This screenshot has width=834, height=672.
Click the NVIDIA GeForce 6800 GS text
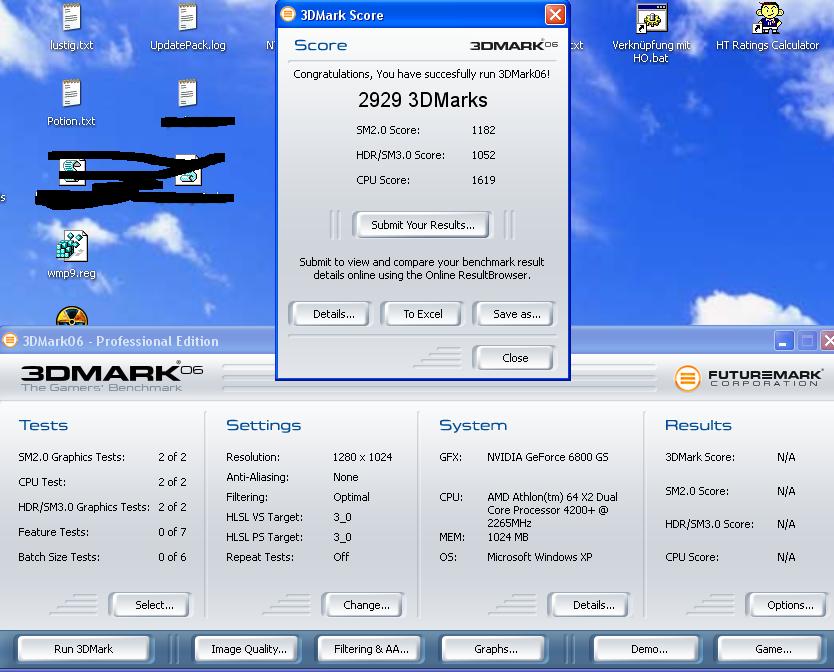(547, 457)
